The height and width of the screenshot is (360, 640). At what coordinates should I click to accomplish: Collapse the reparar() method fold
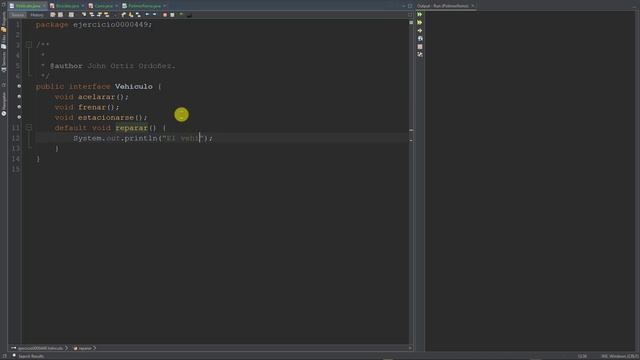29,128
